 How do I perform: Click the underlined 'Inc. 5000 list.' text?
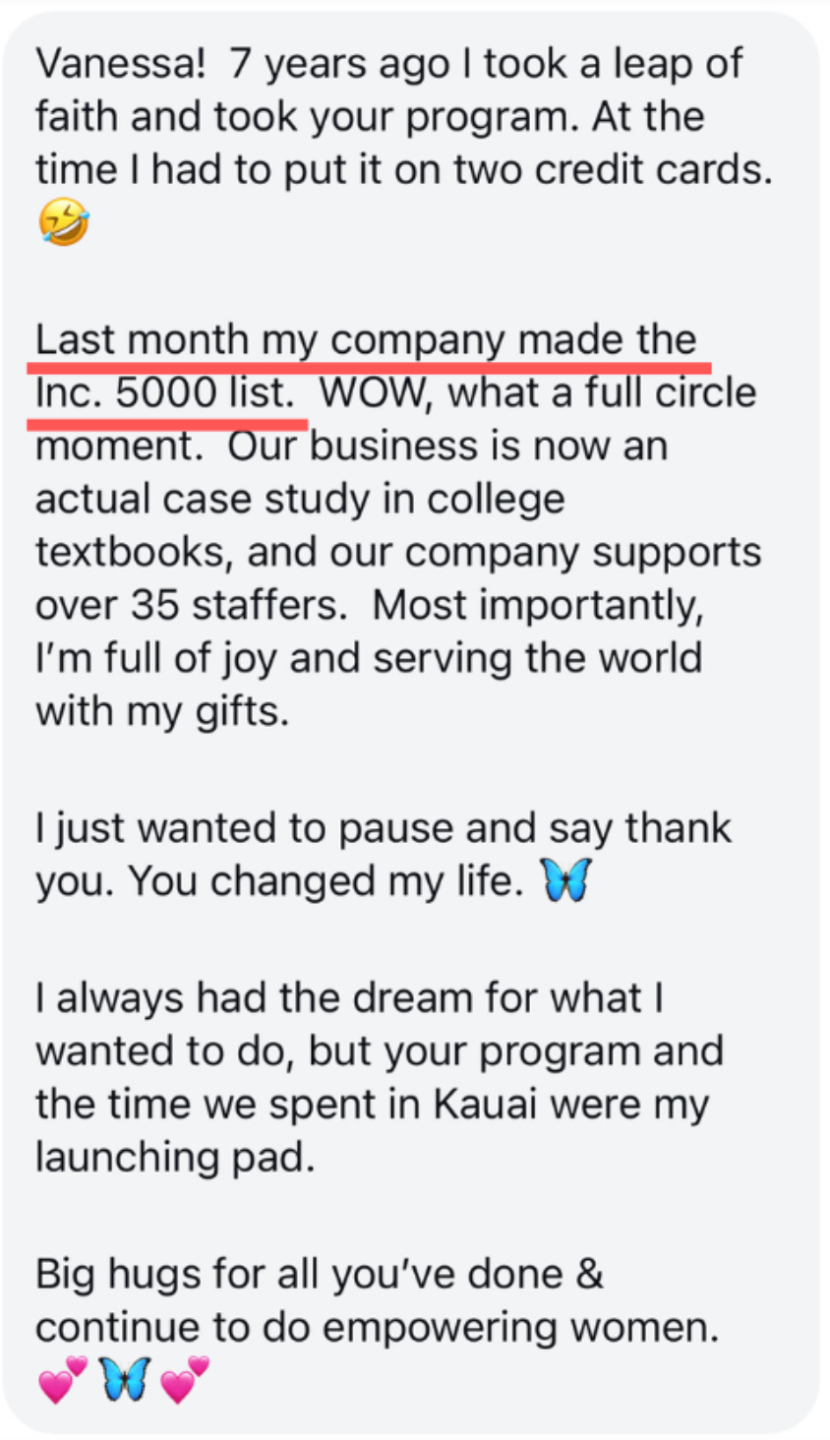coord(166,395)
